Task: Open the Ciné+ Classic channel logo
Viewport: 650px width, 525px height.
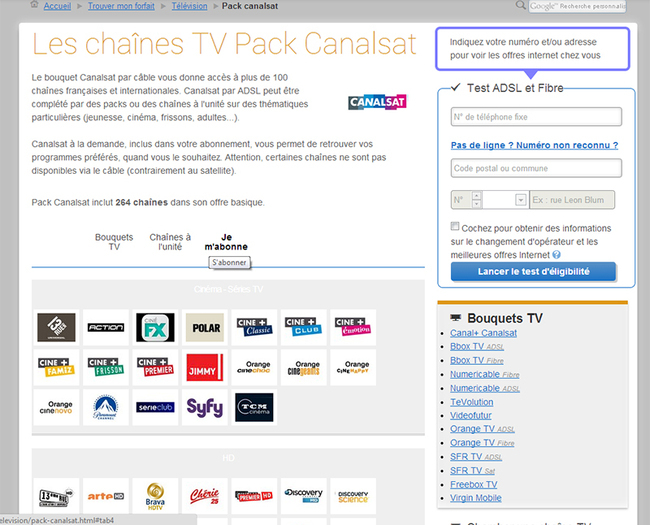Action: click(255, 328)
